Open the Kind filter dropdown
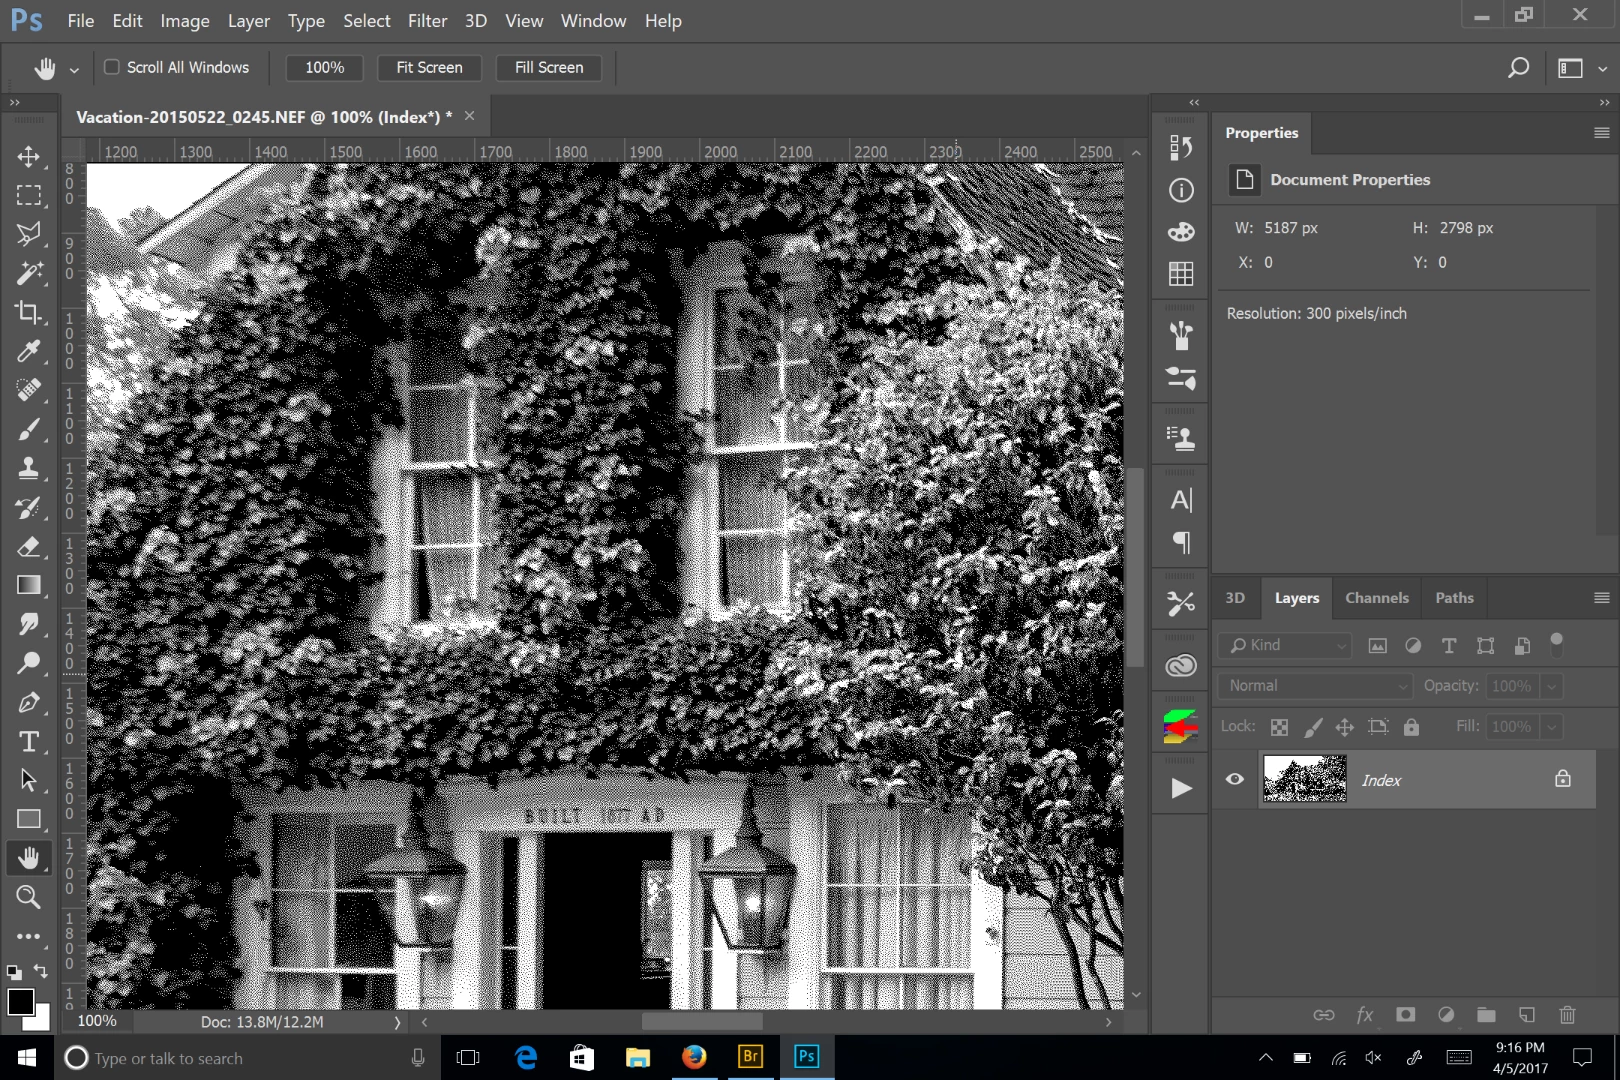The height and width of the screenshot is (1080, 1620). 1286,646
